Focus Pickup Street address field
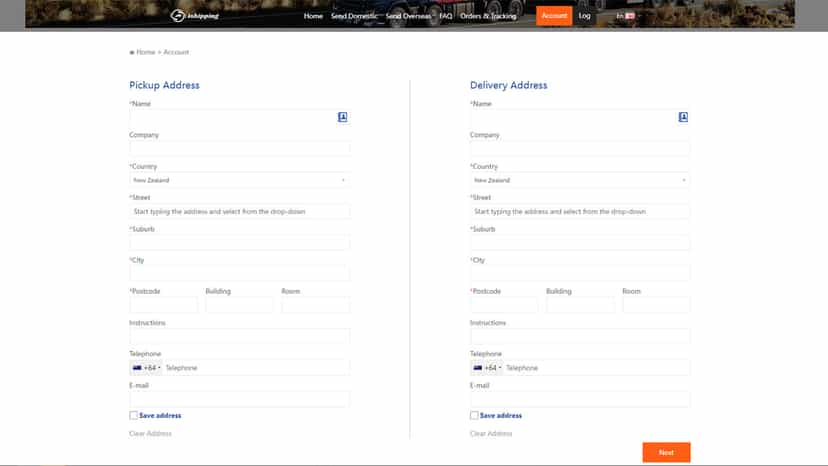Image resolution: width=828 pixels, height=466 pixels. (239, 211)
